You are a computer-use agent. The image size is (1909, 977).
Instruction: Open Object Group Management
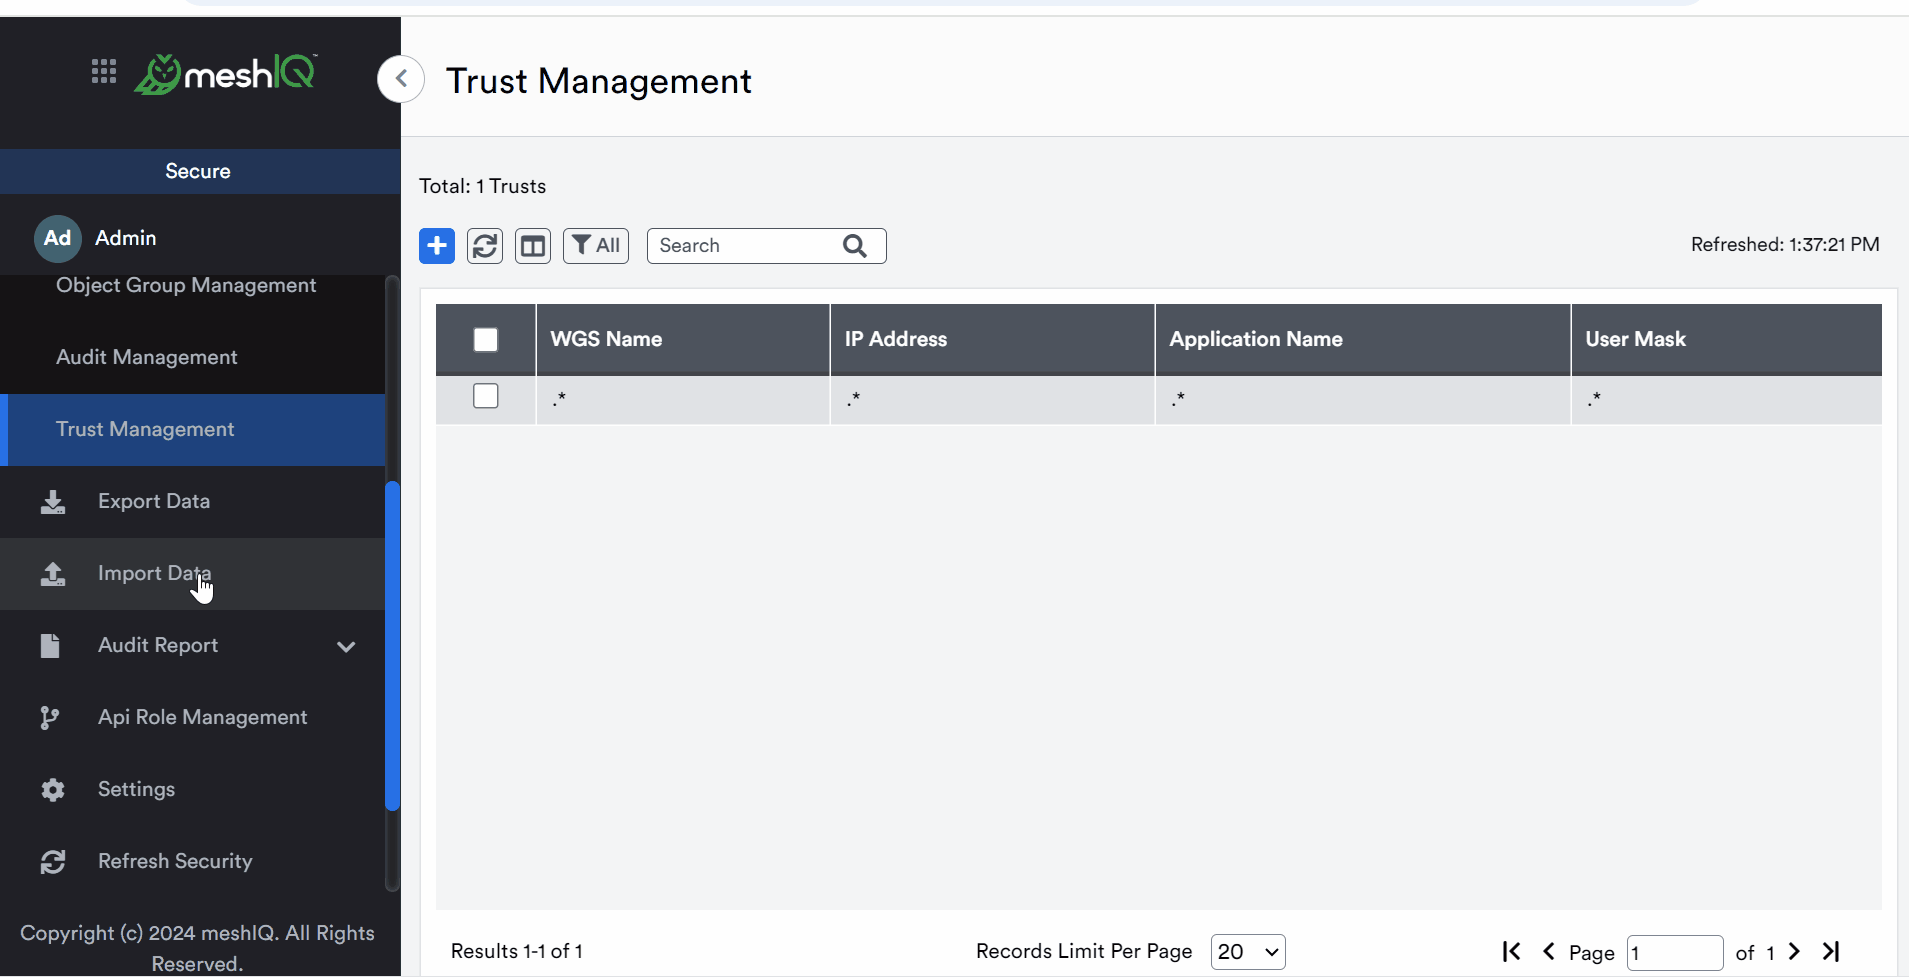186,285
